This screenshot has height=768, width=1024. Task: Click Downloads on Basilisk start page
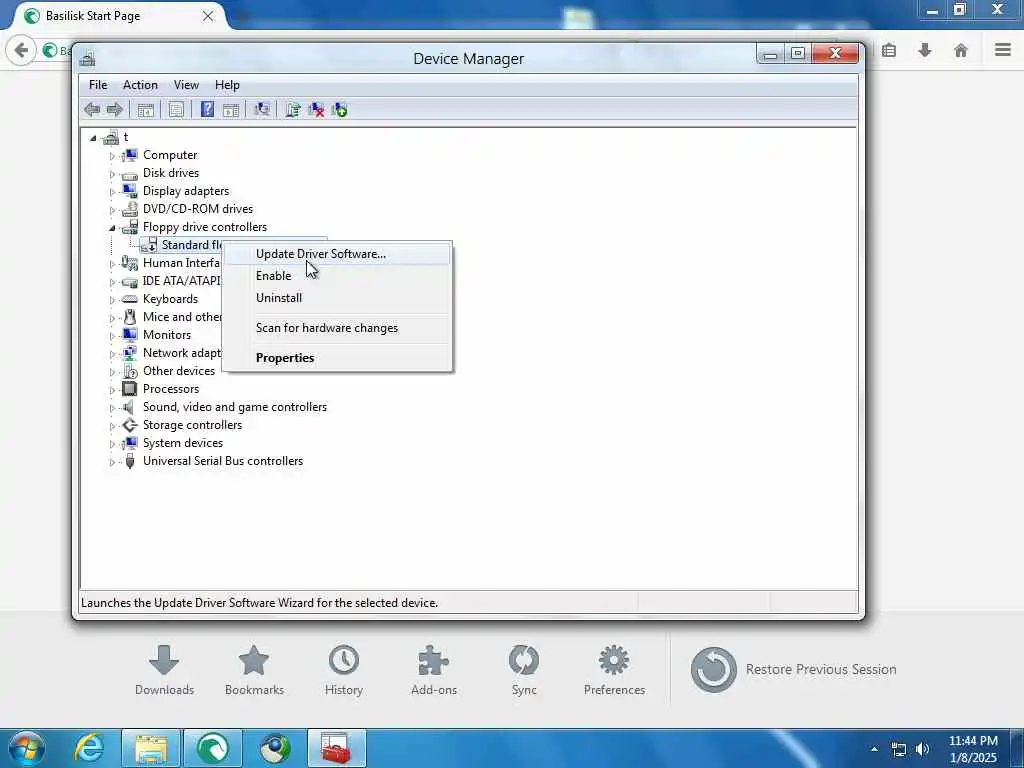[164, 669]
